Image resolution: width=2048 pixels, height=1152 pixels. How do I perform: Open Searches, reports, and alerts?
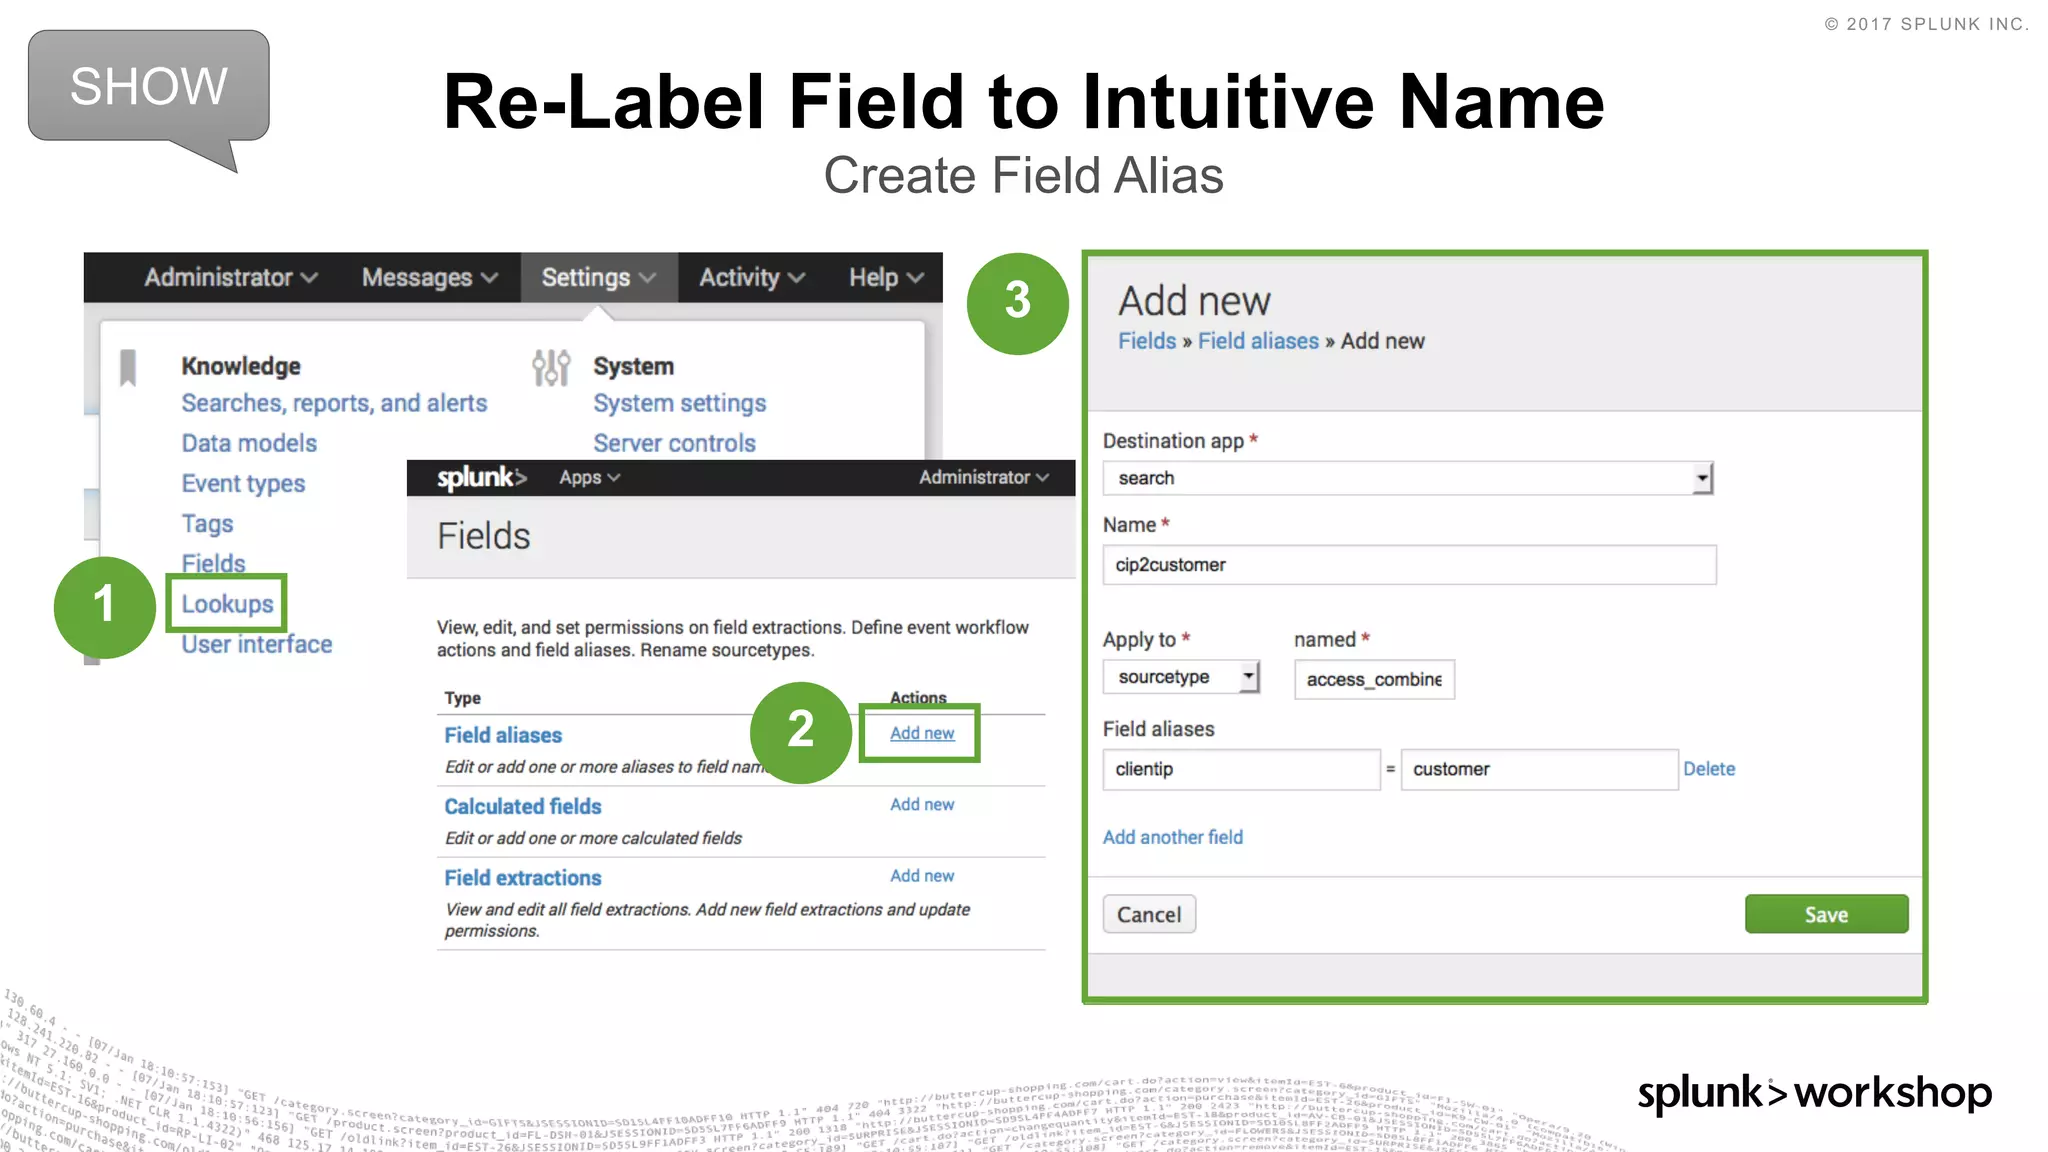334,403
